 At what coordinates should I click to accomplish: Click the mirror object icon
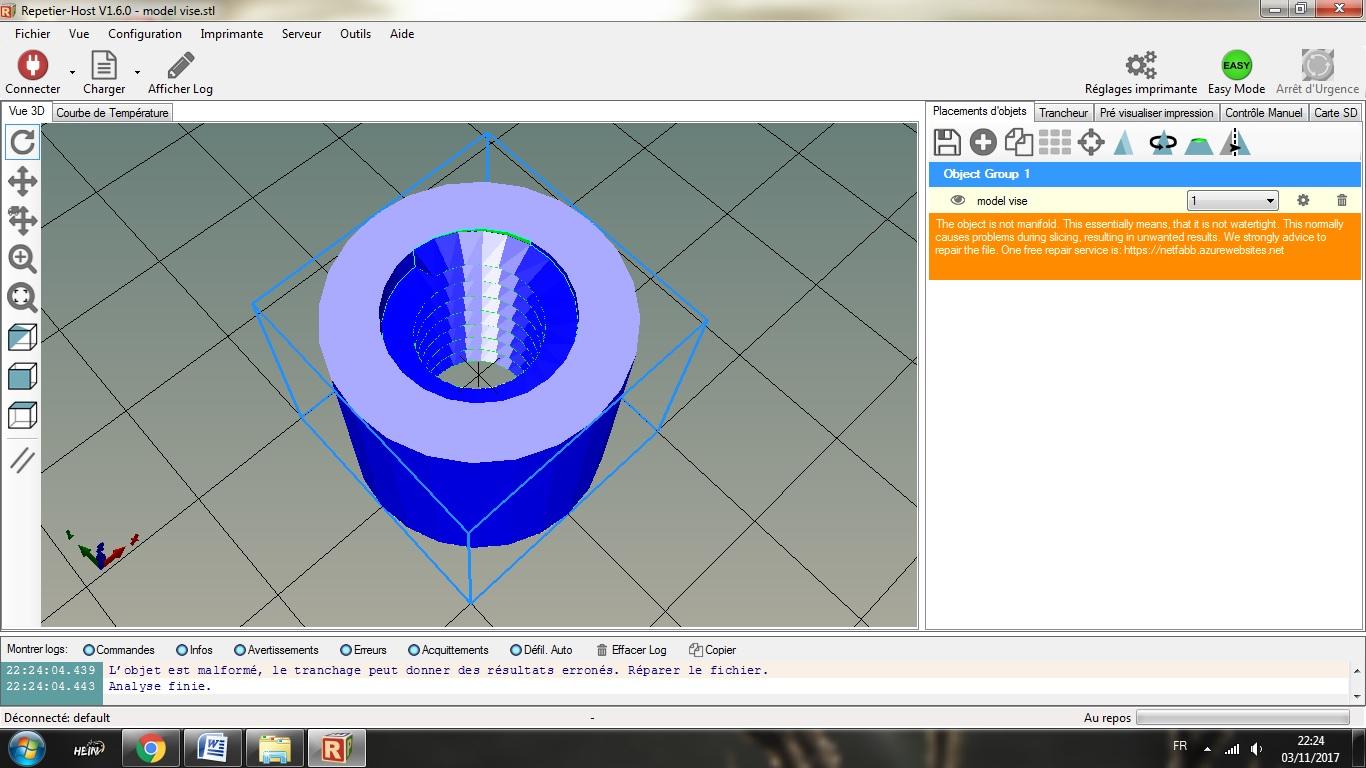click(x=1235, y=143)
